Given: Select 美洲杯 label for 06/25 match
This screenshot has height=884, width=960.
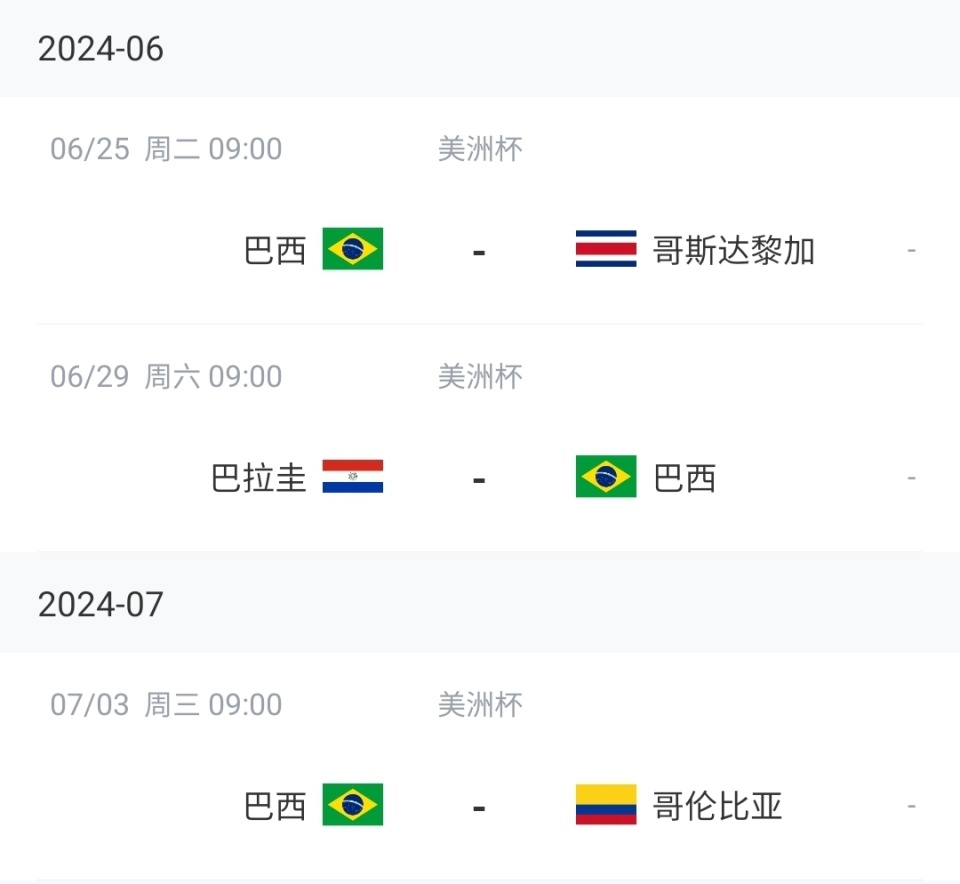Looking at the screenshot, I should (x=480, y=150).
